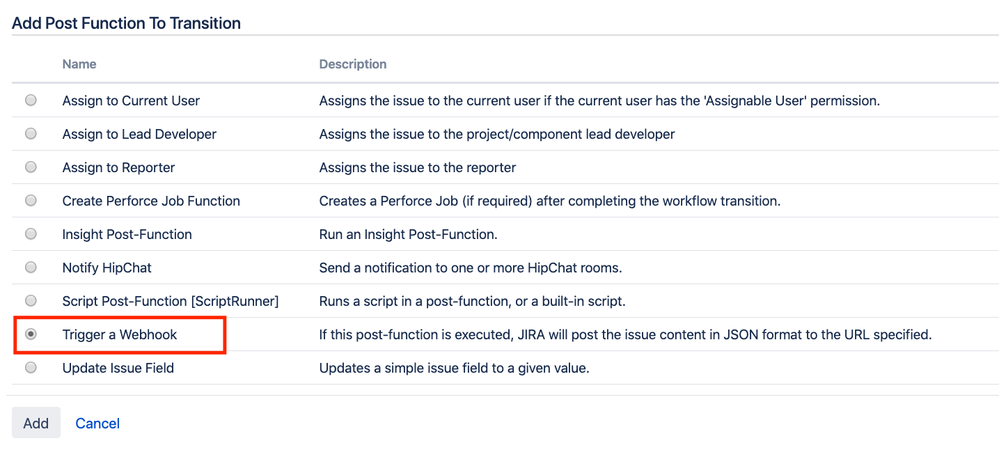
Task: Click the Script Post-Function [ScriptRunner] label
Action: [x=171, y=301]
